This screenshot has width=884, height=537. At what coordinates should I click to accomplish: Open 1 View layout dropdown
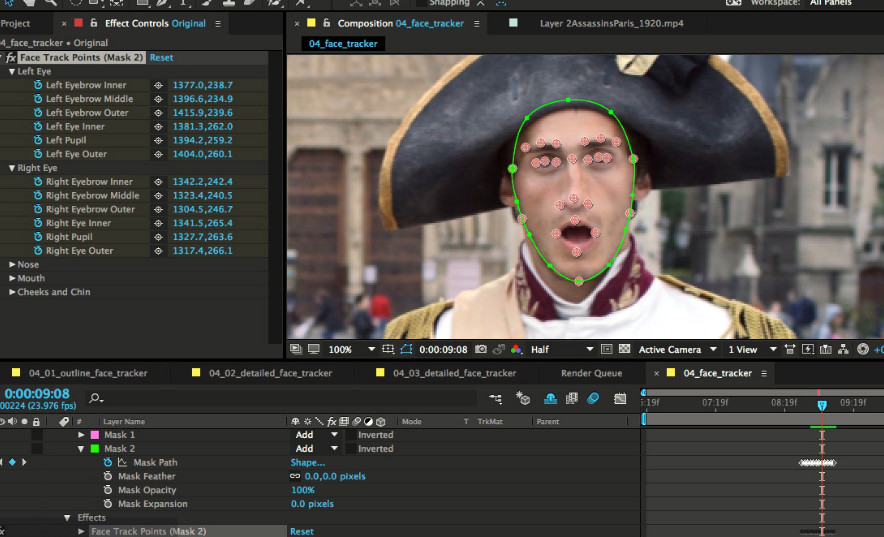pyautogui.click(x=752, y=349)
